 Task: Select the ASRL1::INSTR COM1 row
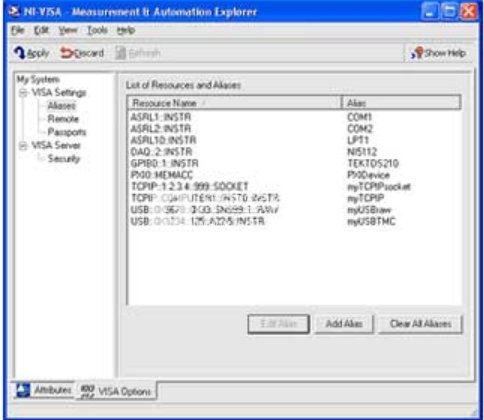tap(295, 117)
